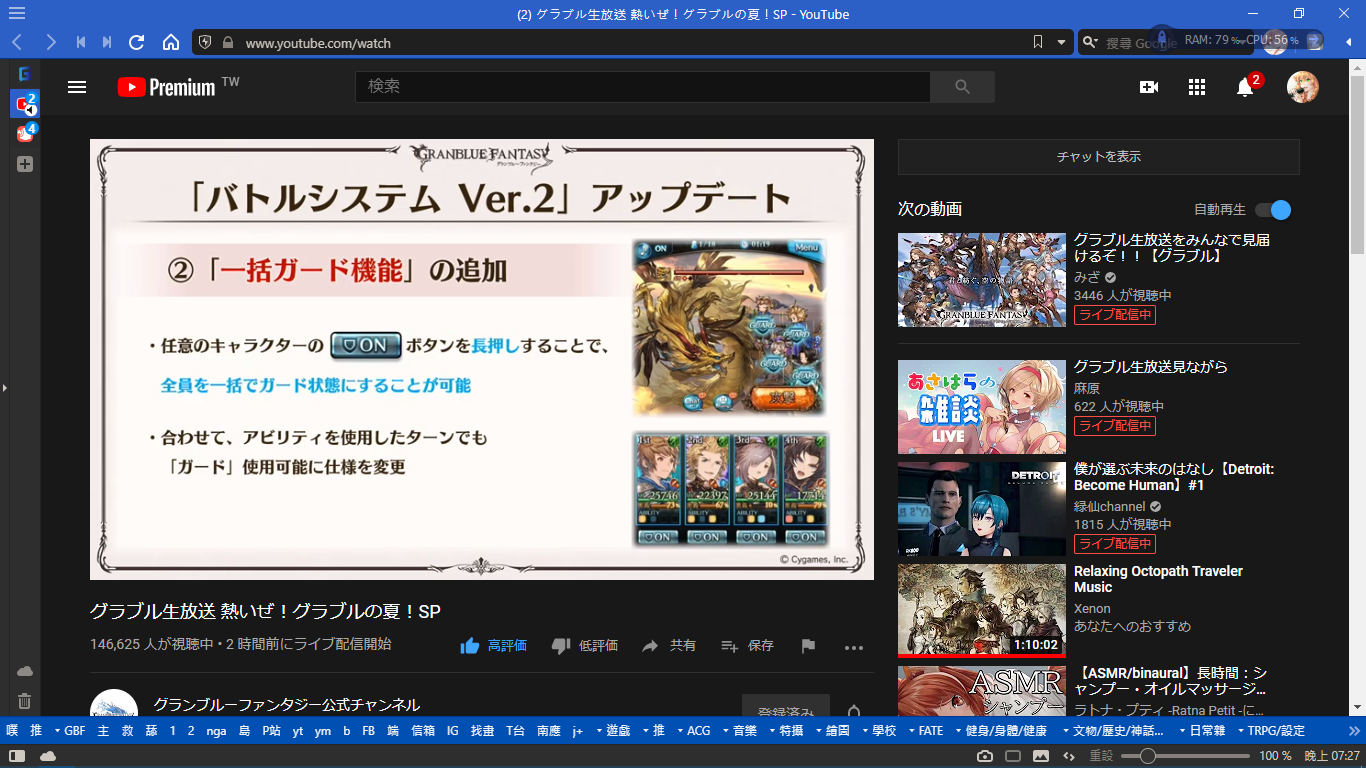Toggle panel with status bar panel icon
Screen dimensions: 1366x768
tap(17, 756)
